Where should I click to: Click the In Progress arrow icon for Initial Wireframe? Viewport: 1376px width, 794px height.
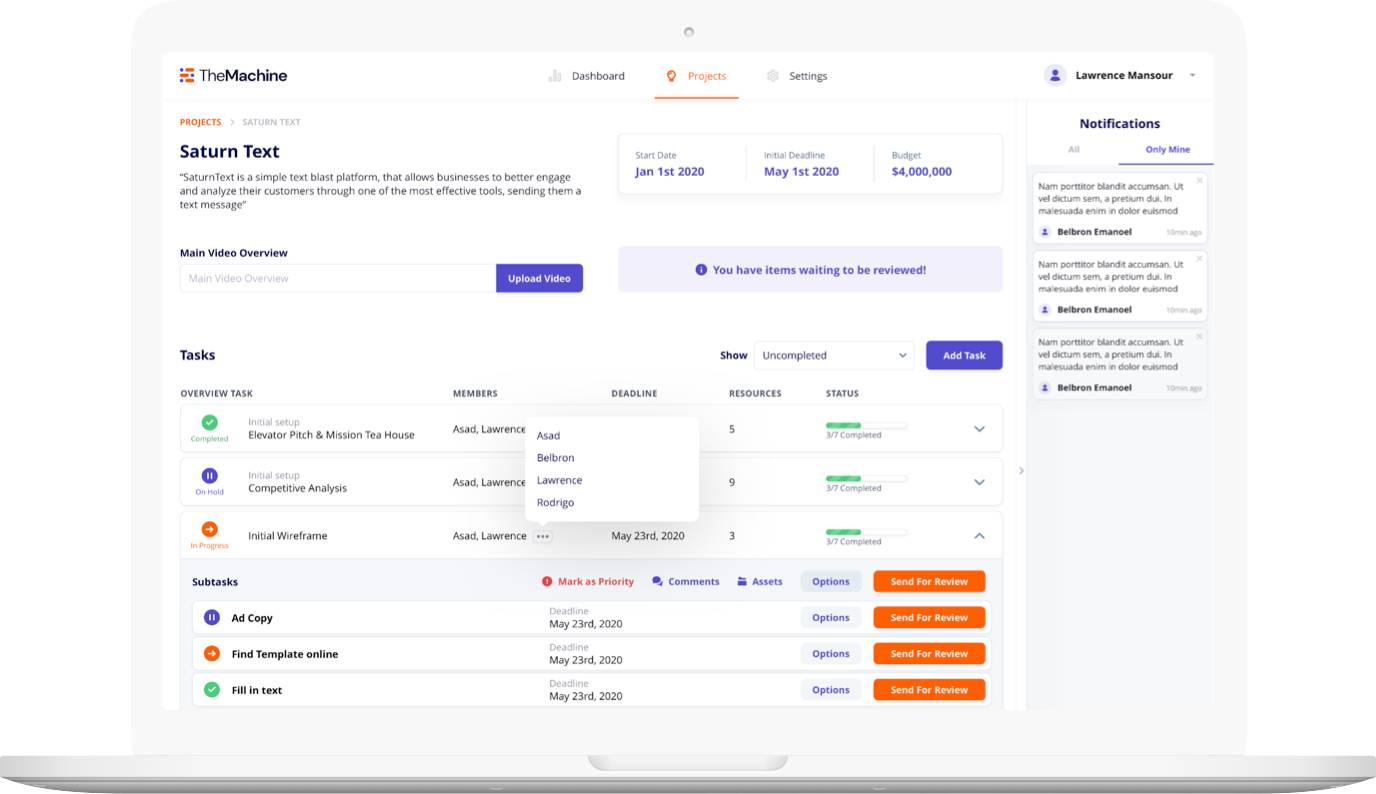[x=209, y=529]
